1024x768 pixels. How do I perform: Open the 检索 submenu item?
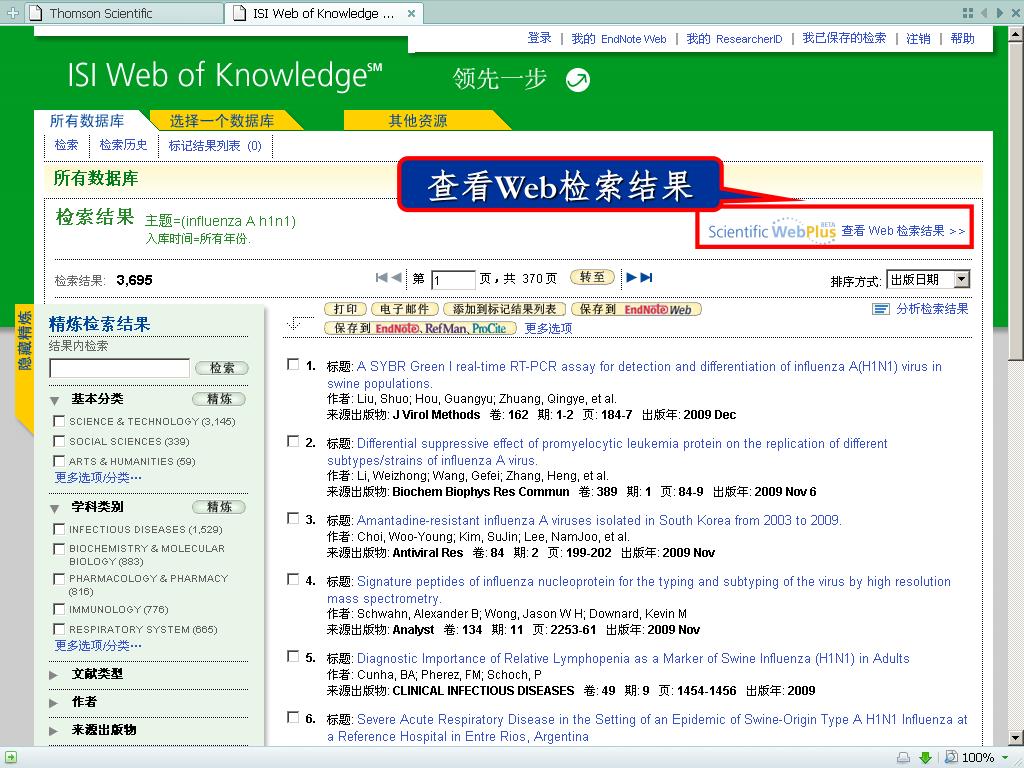coord(66,145)
